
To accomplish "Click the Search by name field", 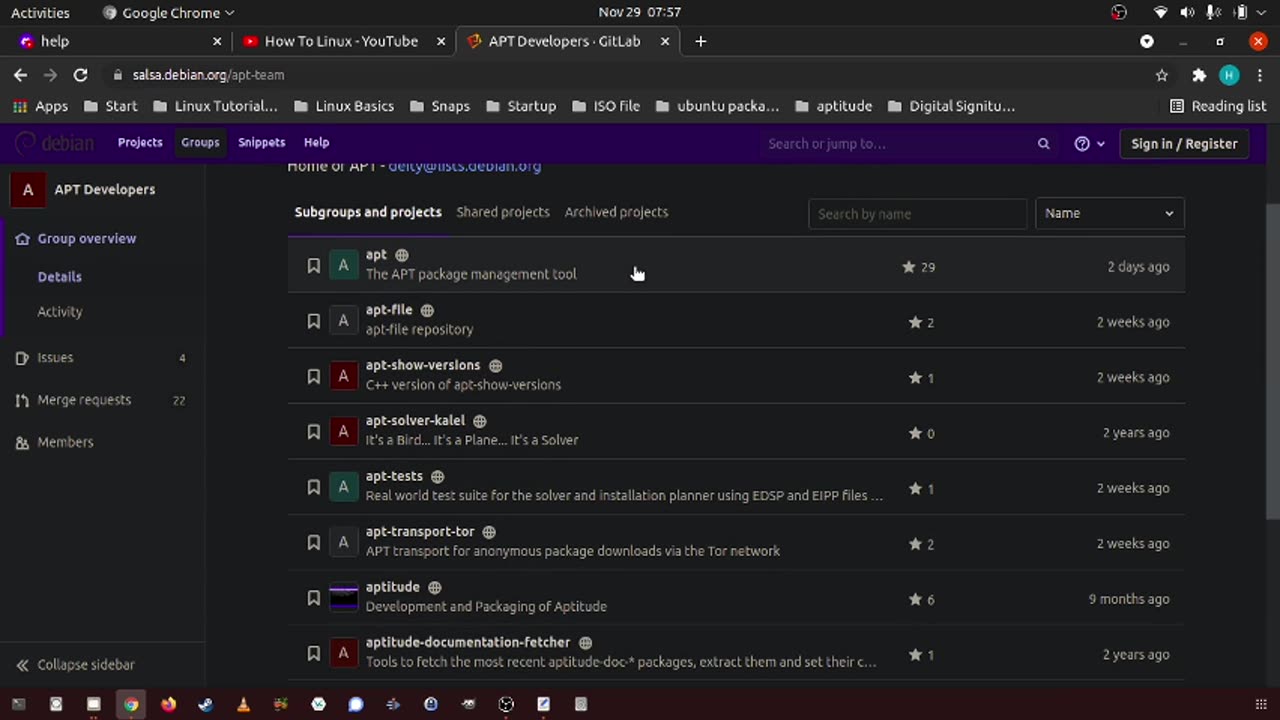I will point(917,213).
